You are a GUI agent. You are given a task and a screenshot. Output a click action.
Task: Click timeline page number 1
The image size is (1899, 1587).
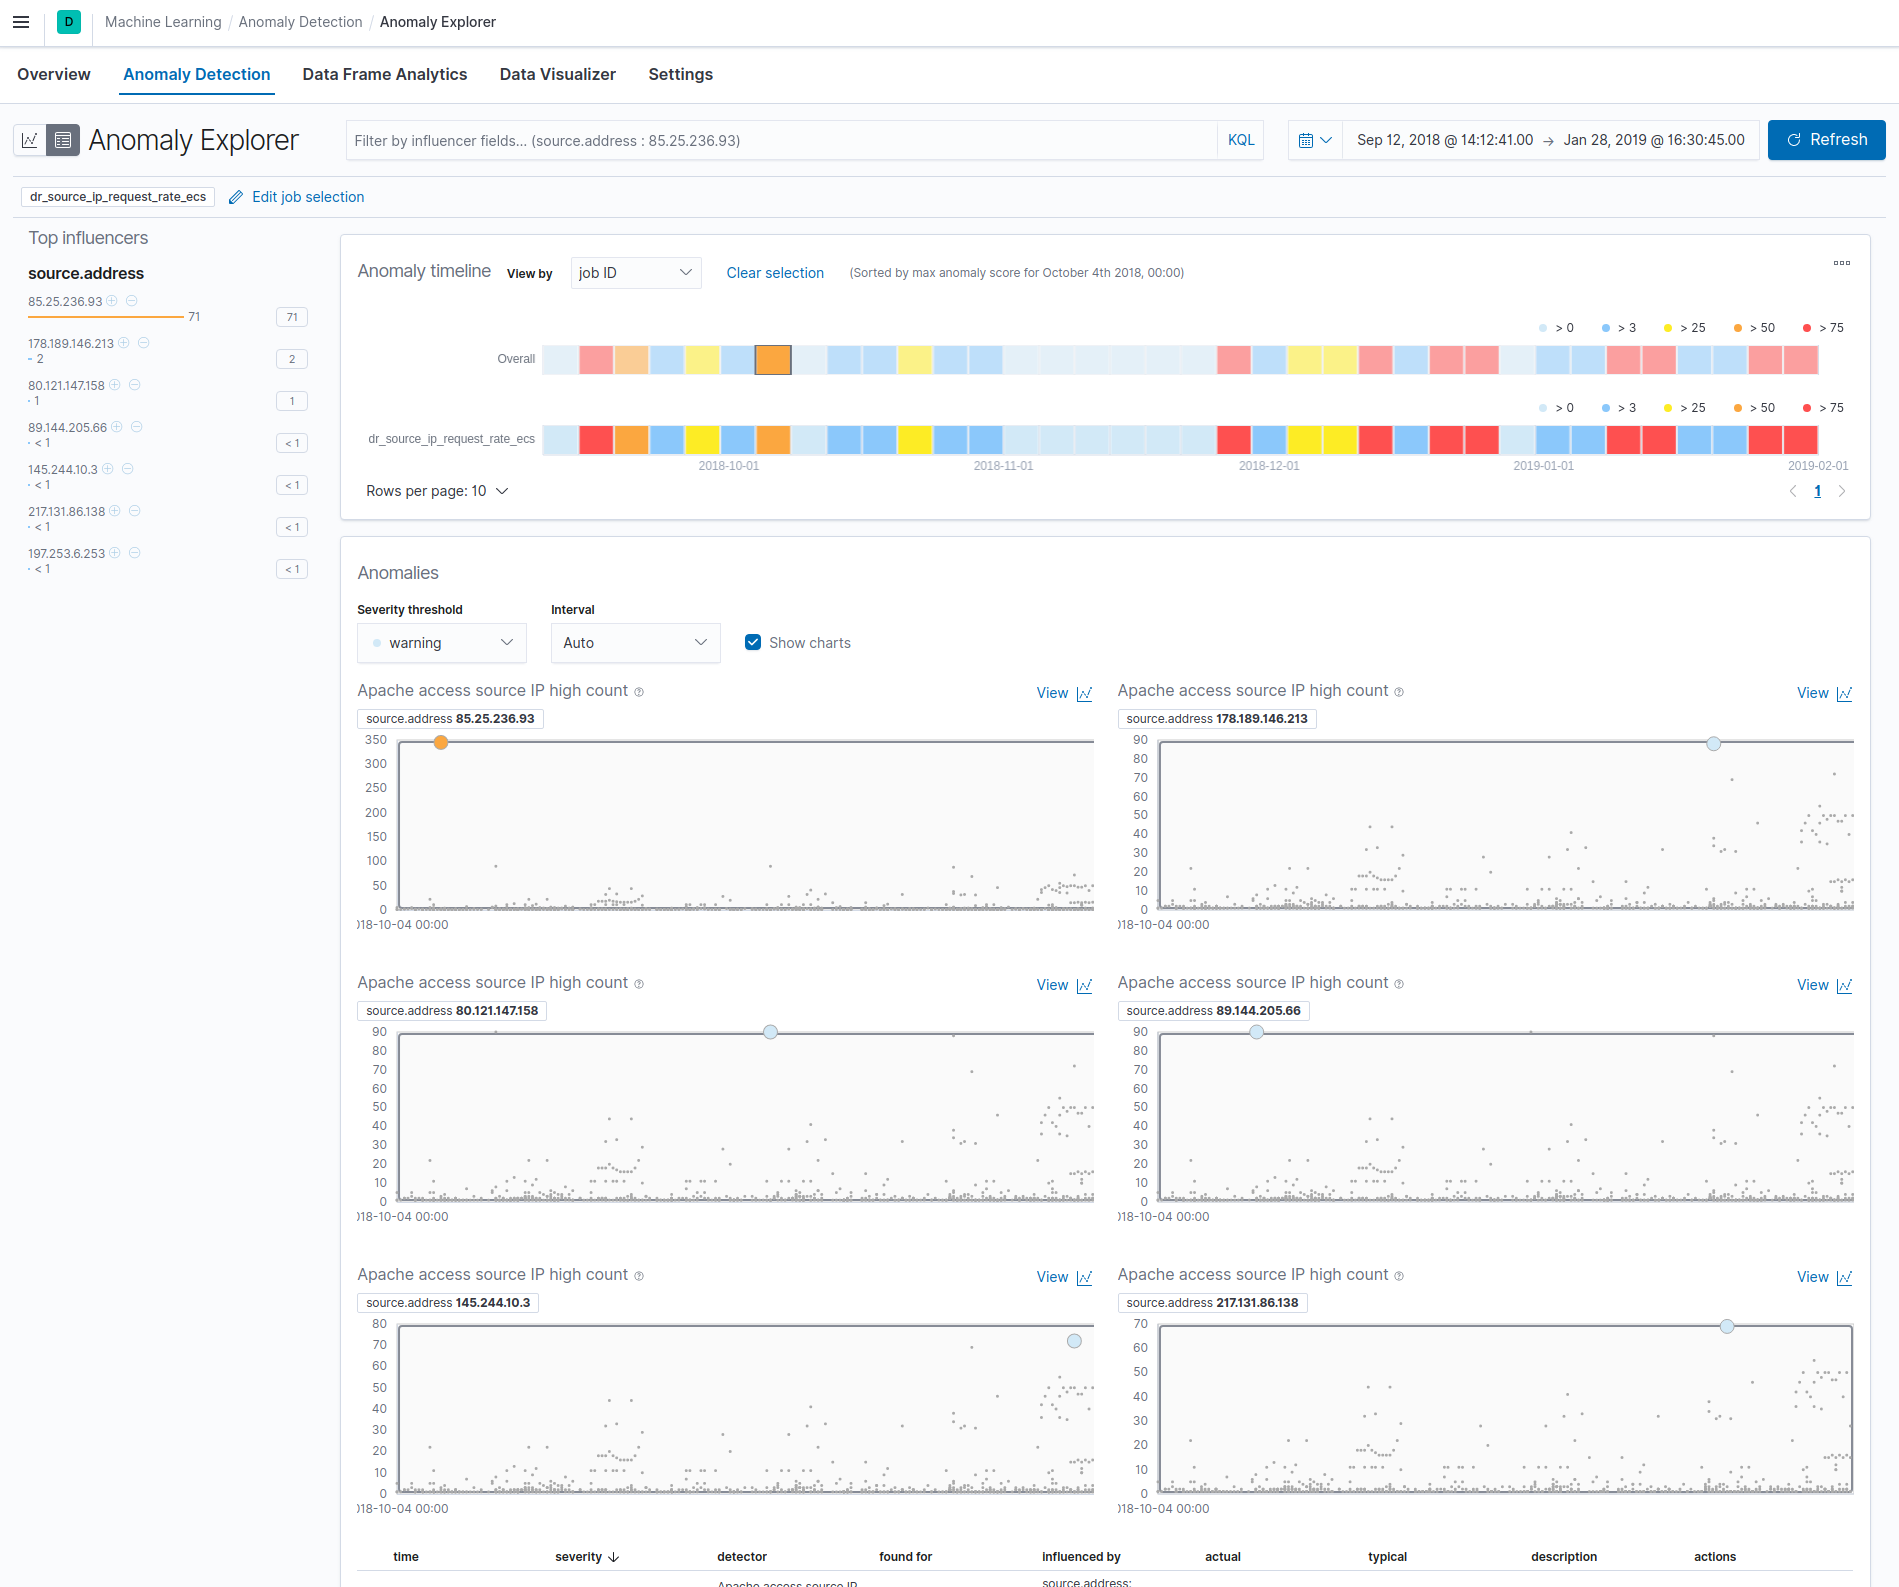[1817, 491]
